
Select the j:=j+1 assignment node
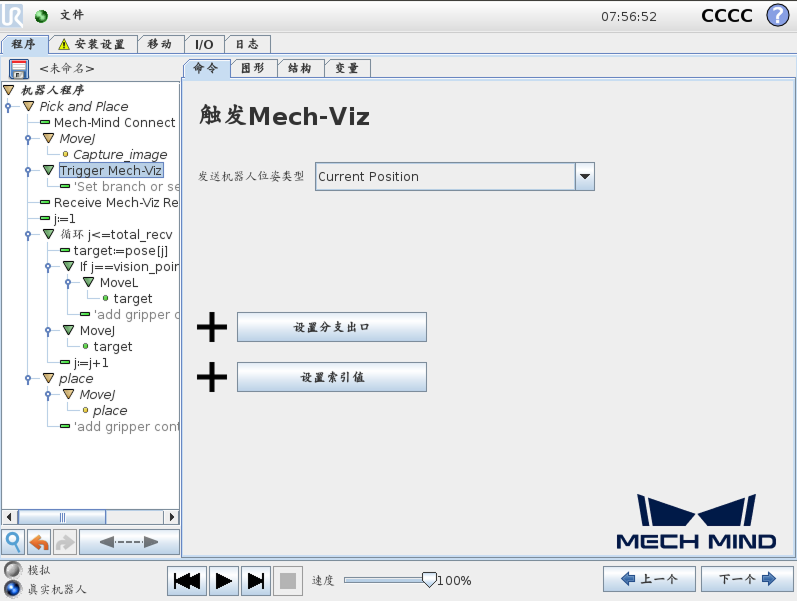coord(91,363)
